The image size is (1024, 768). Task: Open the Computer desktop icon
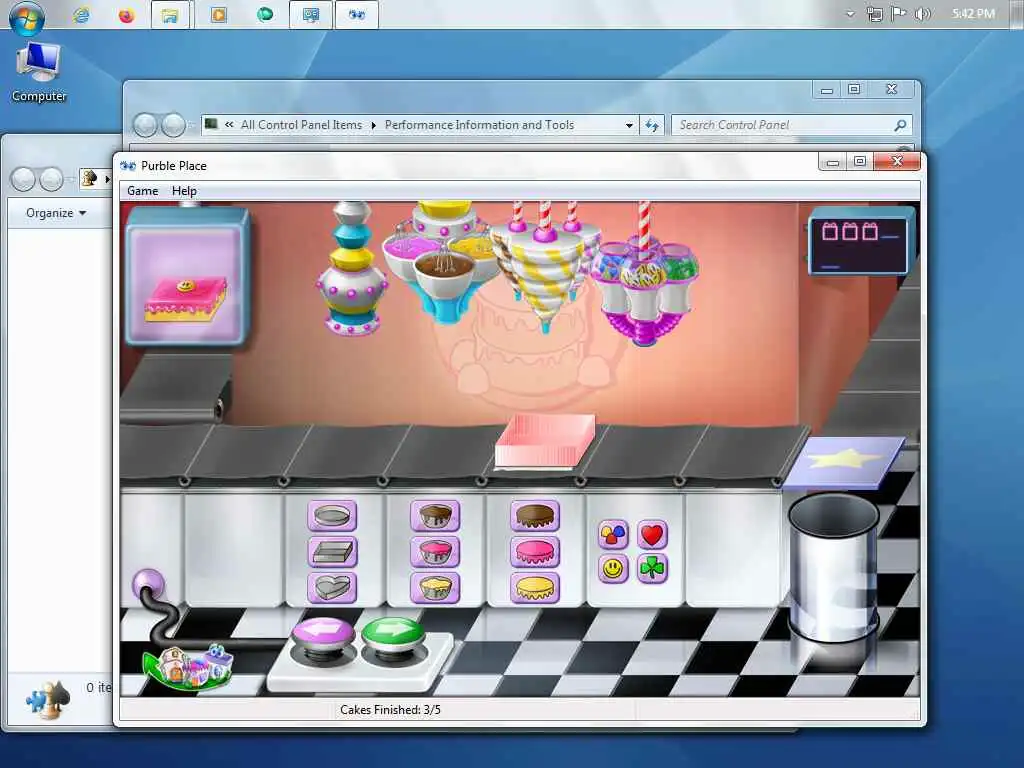tap(39, 72)
